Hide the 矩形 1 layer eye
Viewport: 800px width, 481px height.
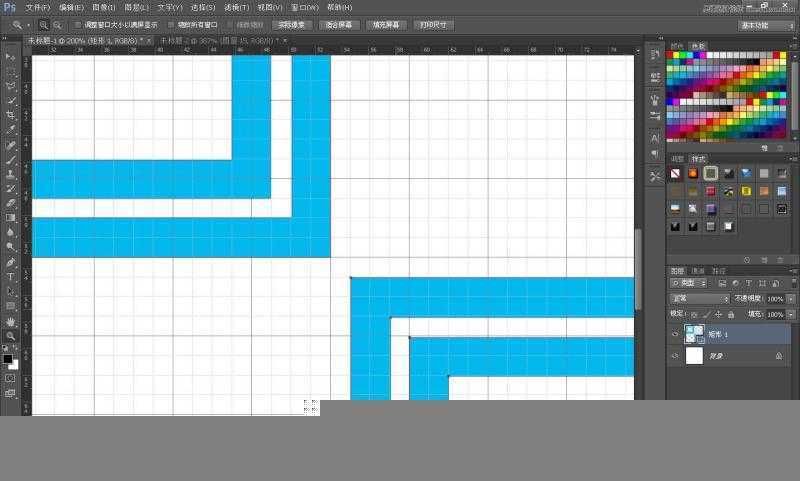pos(675,334)
